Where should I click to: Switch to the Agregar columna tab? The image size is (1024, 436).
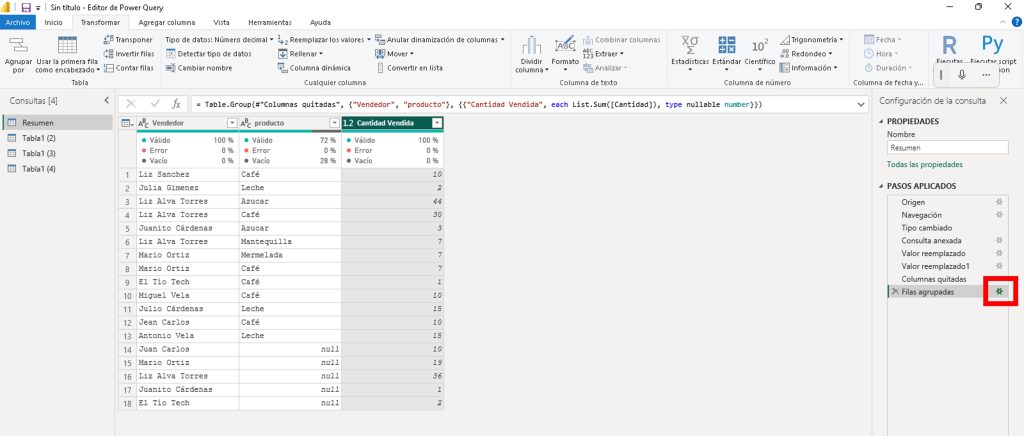(x=167, y=21)
